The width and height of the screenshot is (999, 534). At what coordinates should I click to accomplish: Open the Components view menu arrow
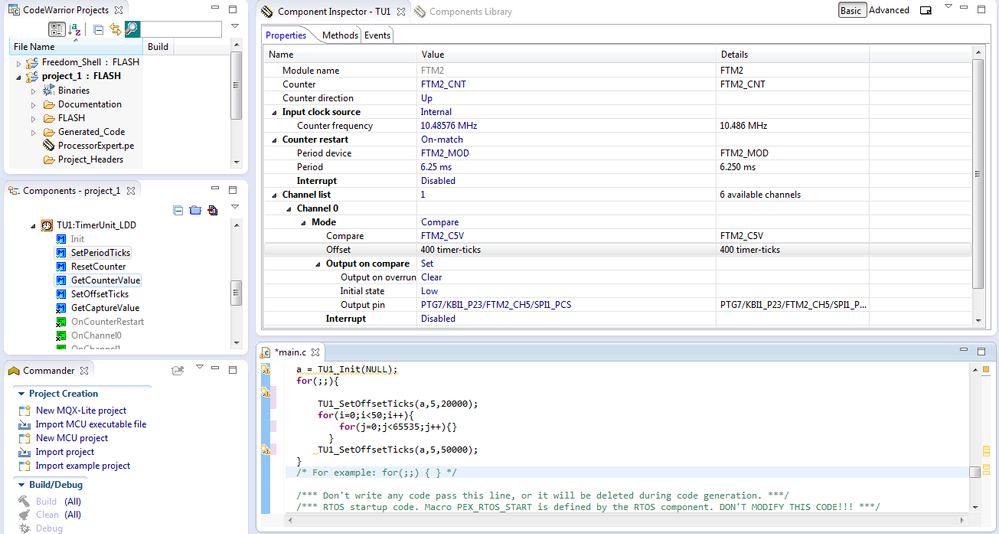coord(234,207)
